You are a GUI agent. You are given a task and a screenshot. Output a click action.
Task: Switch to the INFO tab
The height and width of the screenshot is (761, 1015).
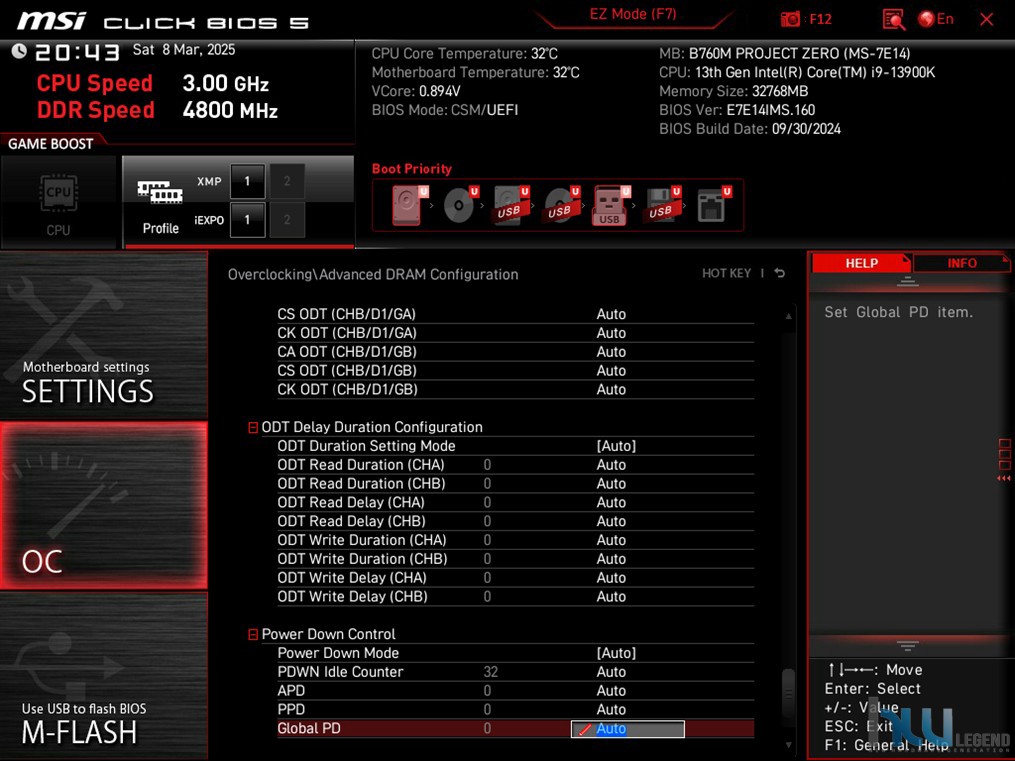pos(961,263)
